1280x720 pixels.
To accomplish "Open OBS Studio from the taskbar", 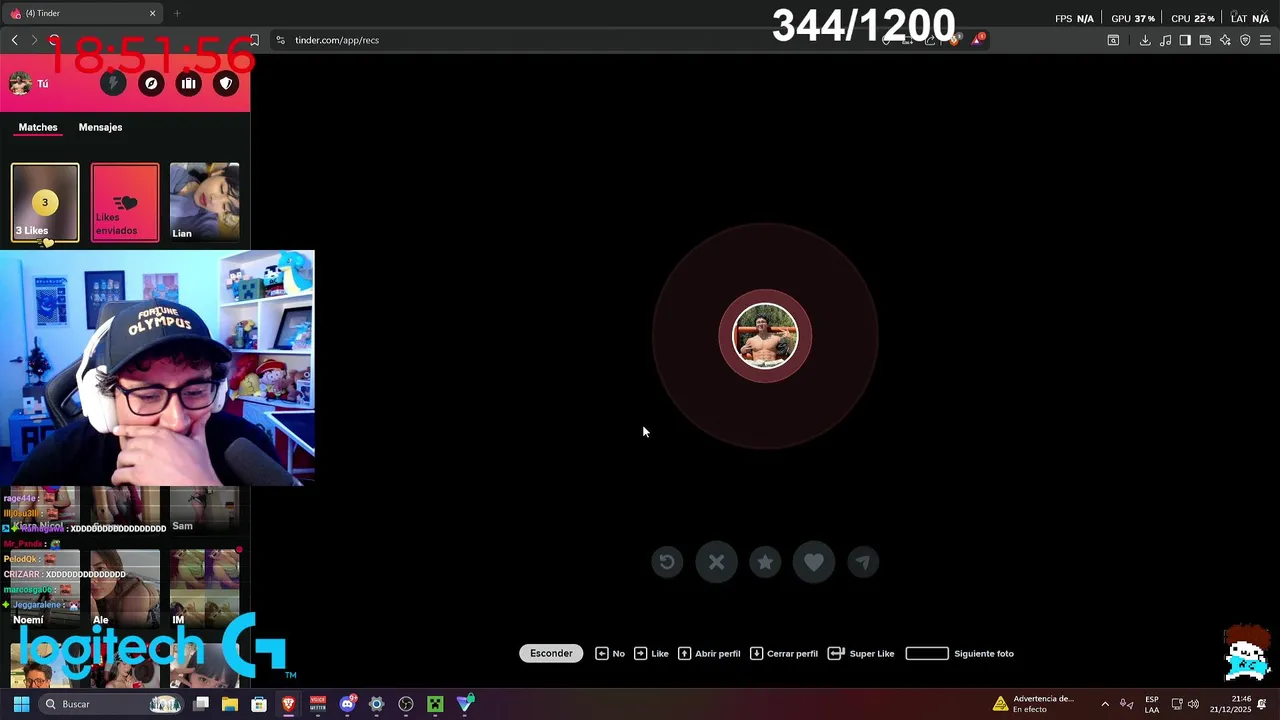I will [406, 704].
